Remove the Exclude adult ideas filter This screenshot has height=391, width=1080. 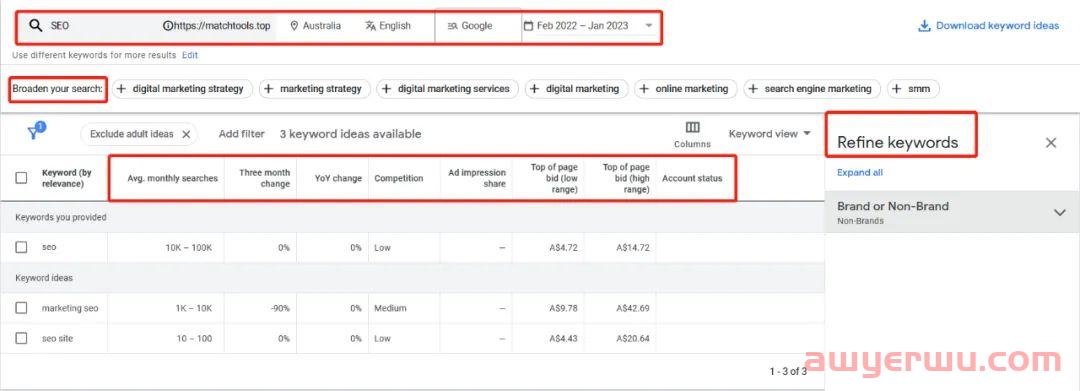click(186, 134)
